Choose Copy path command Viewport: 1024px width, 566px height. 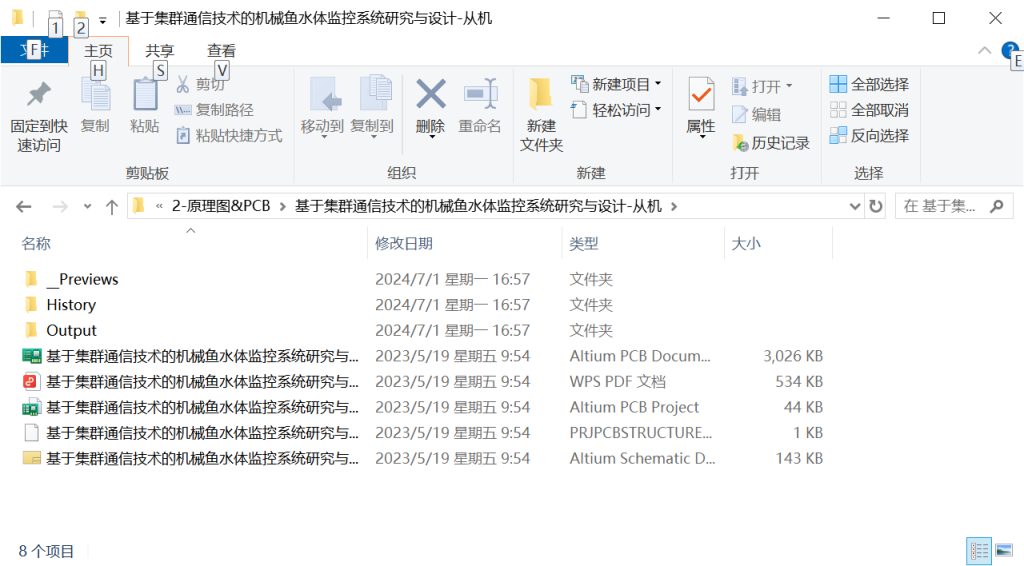click(214, 110)
